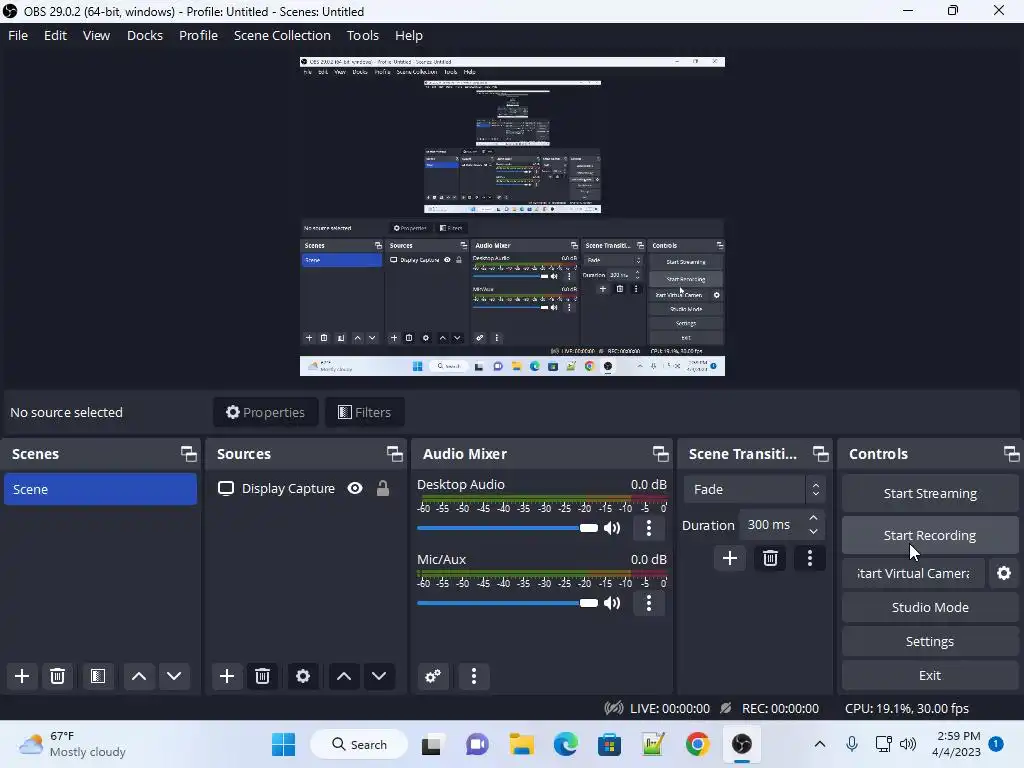This screenshot has height=768, width=1024.
Task: Add a new source with the plus icon
Action: 227,676
